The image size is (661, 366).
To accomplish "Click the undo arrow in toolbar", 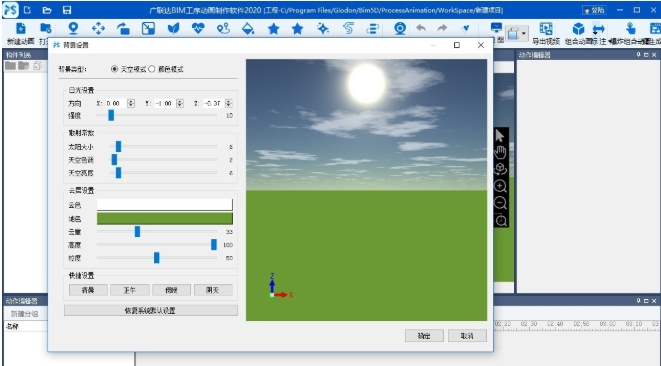I will click(x=421, y=28).
